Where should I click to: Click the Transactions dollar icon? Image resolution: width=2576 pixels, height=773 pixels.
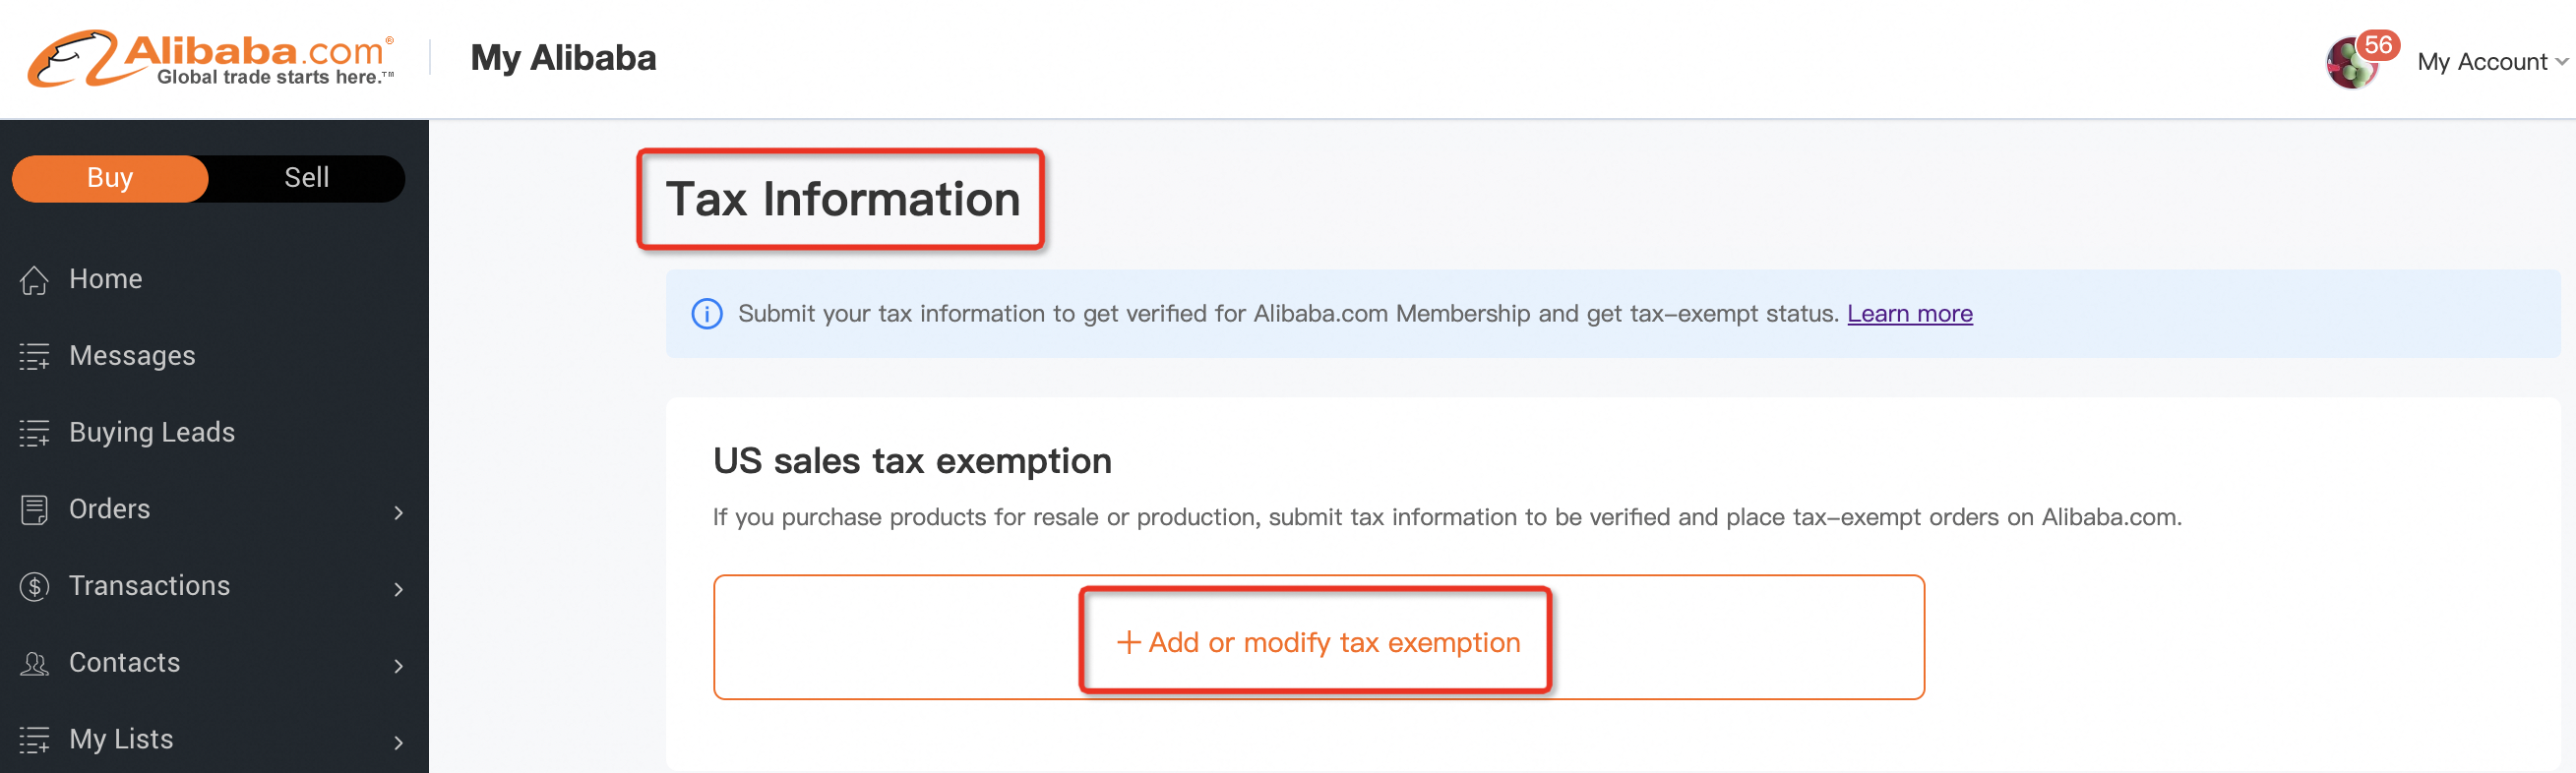[34, 586]
